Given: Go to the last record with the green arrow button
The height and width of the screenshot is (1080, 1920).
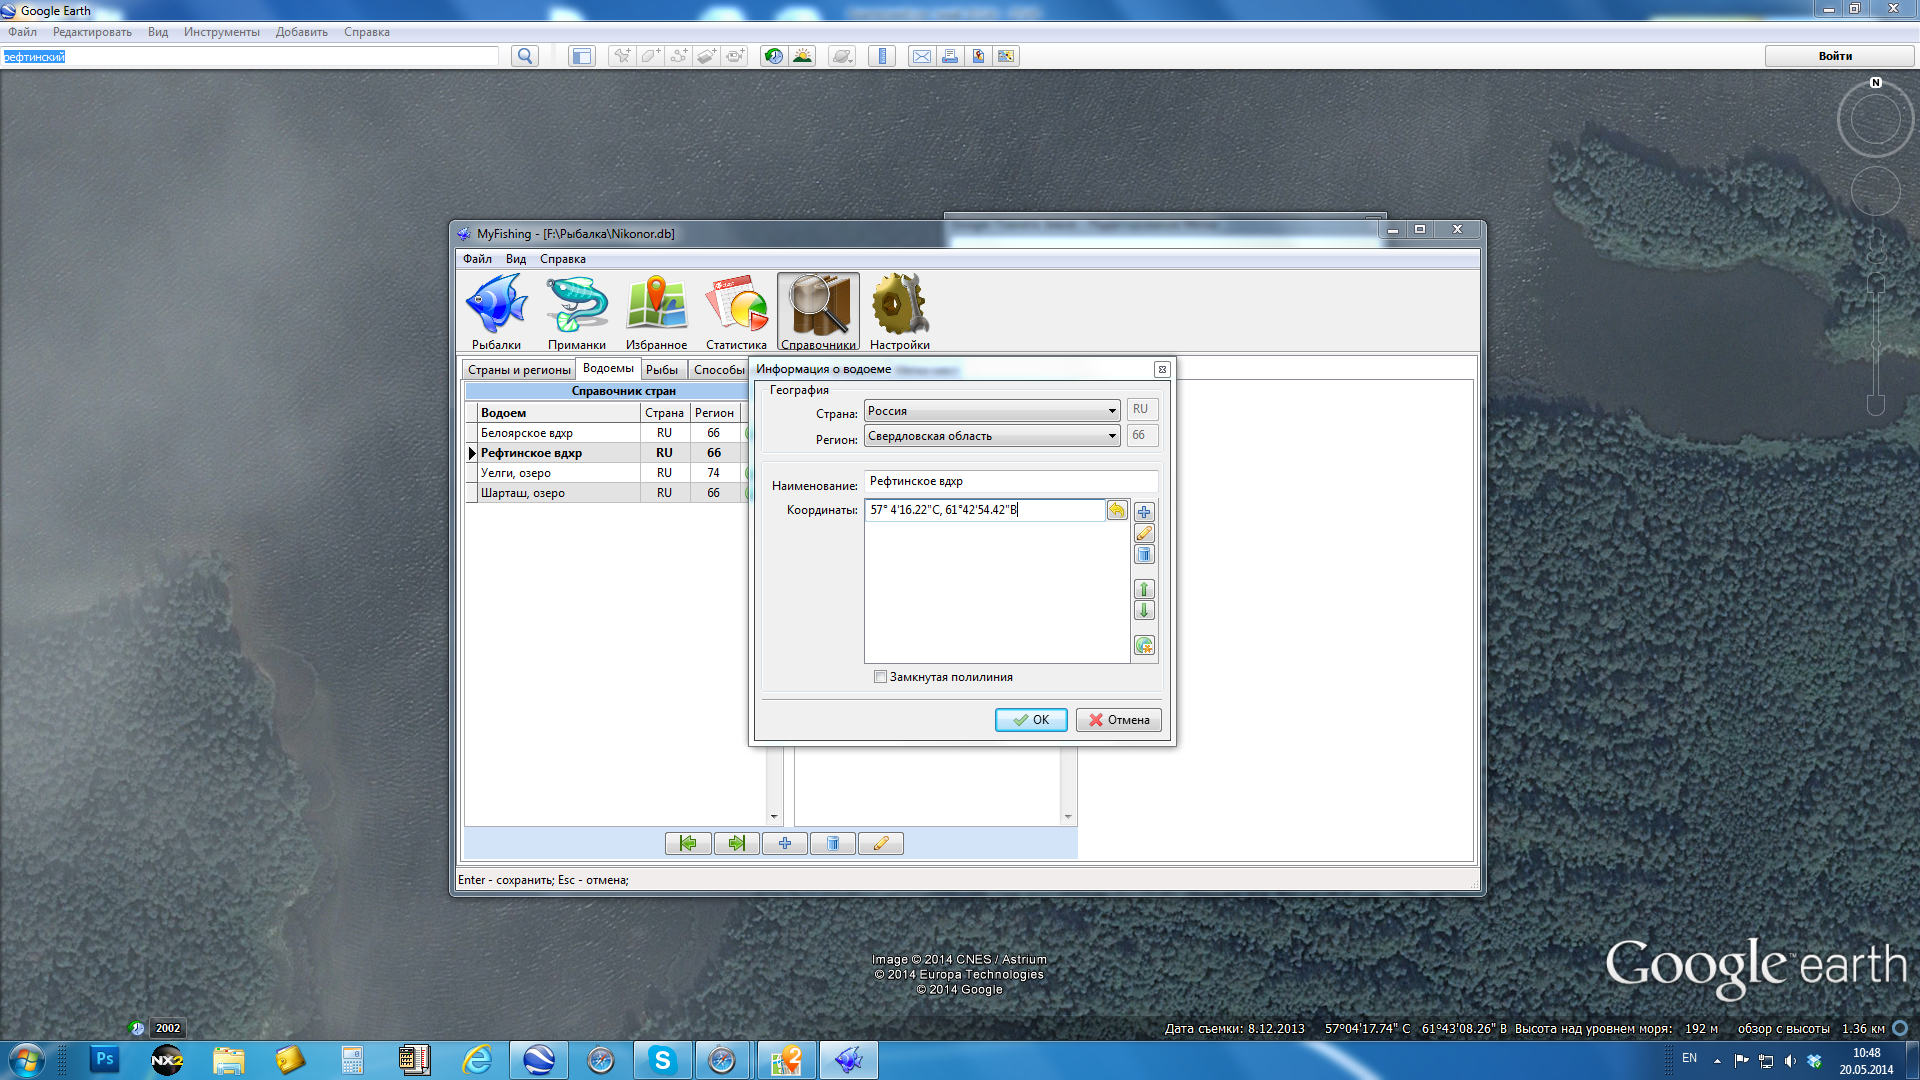Looking at the screenshot, I should [737, 844].
